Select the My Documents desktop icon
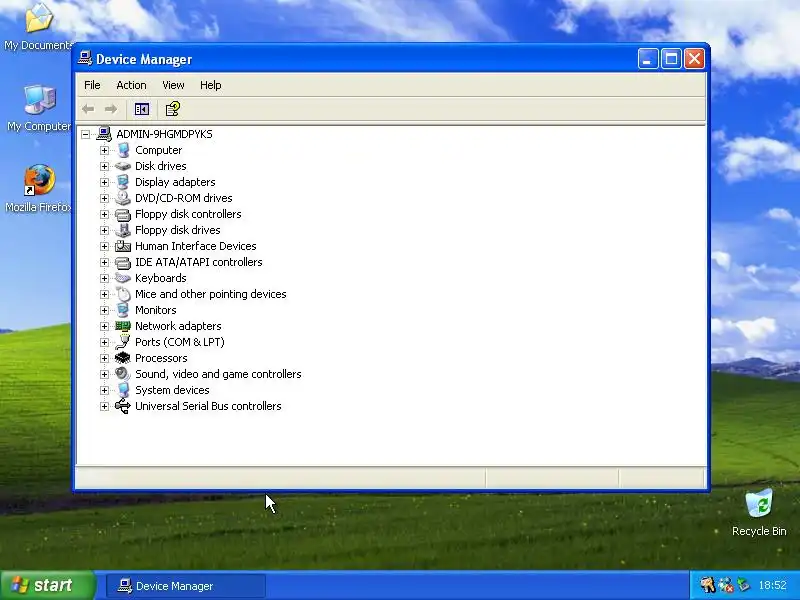 click(x=39, y=17)
